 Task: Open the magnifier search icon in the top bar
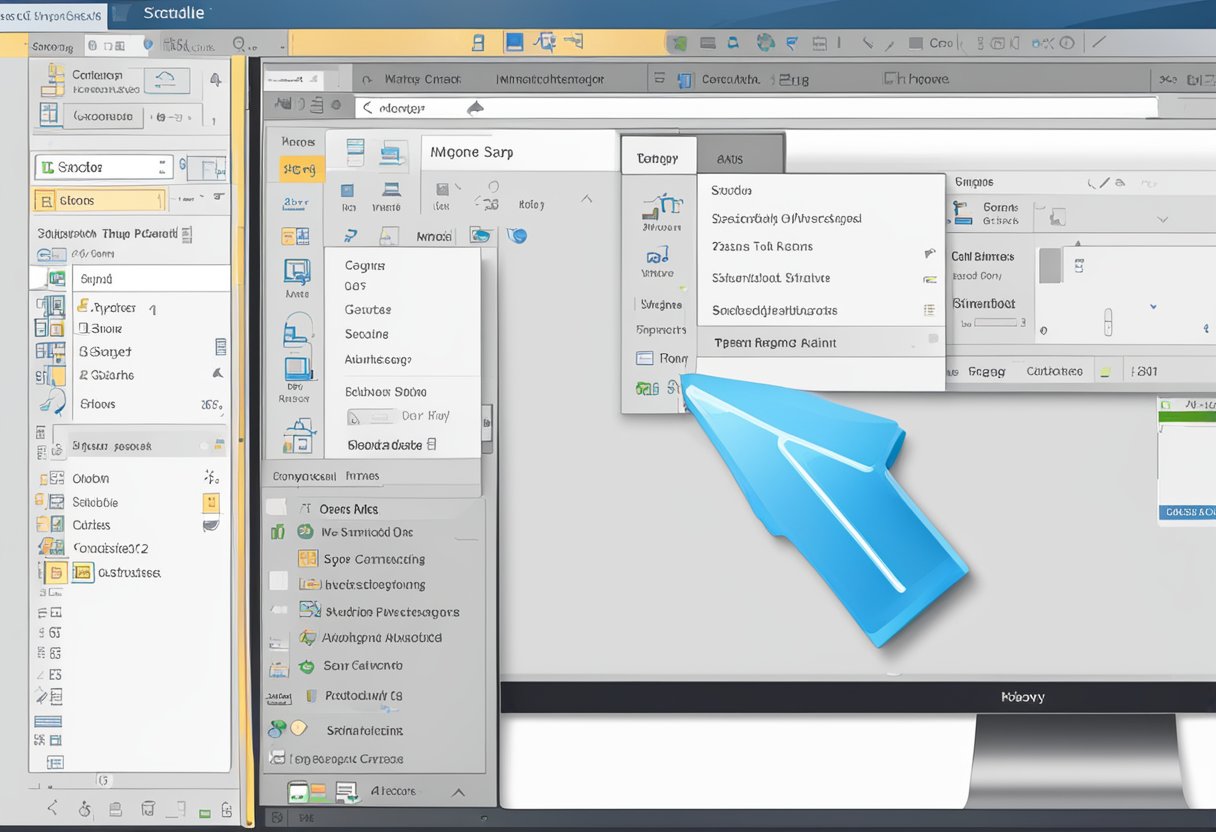coord(240,45)
